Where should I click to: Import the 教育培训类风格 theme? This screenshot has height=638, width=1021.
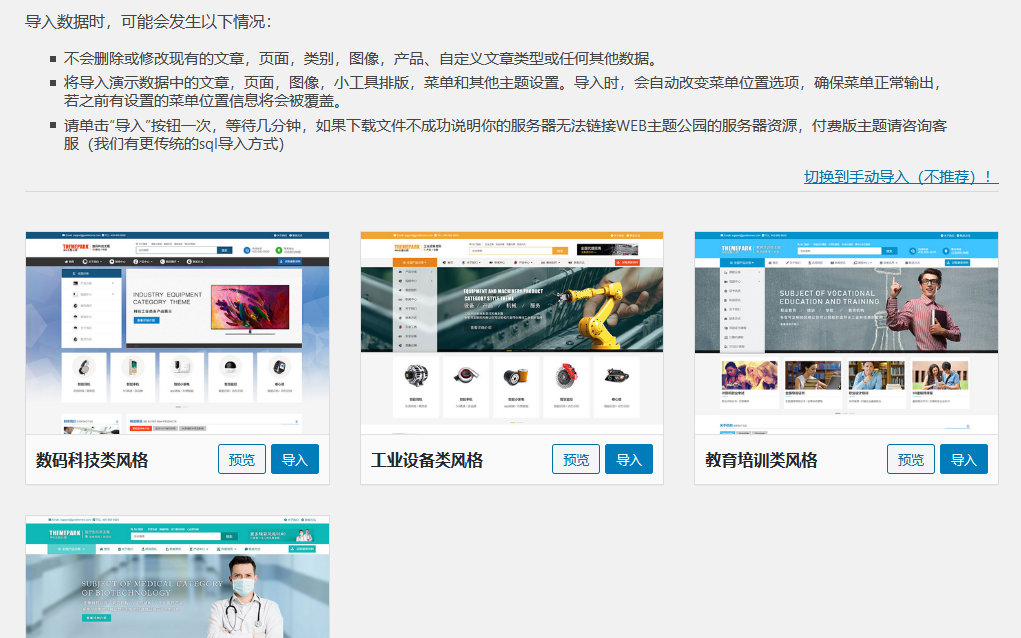click(x=964, y=459)
